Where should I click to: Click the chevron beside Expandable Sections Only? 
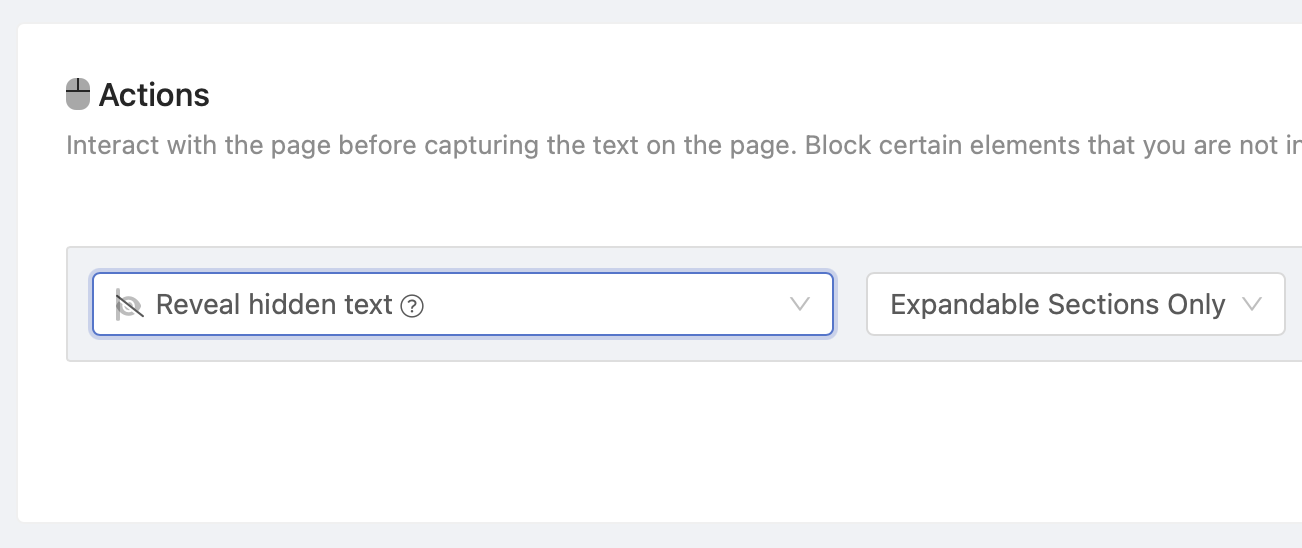[x=1251, y=304]
